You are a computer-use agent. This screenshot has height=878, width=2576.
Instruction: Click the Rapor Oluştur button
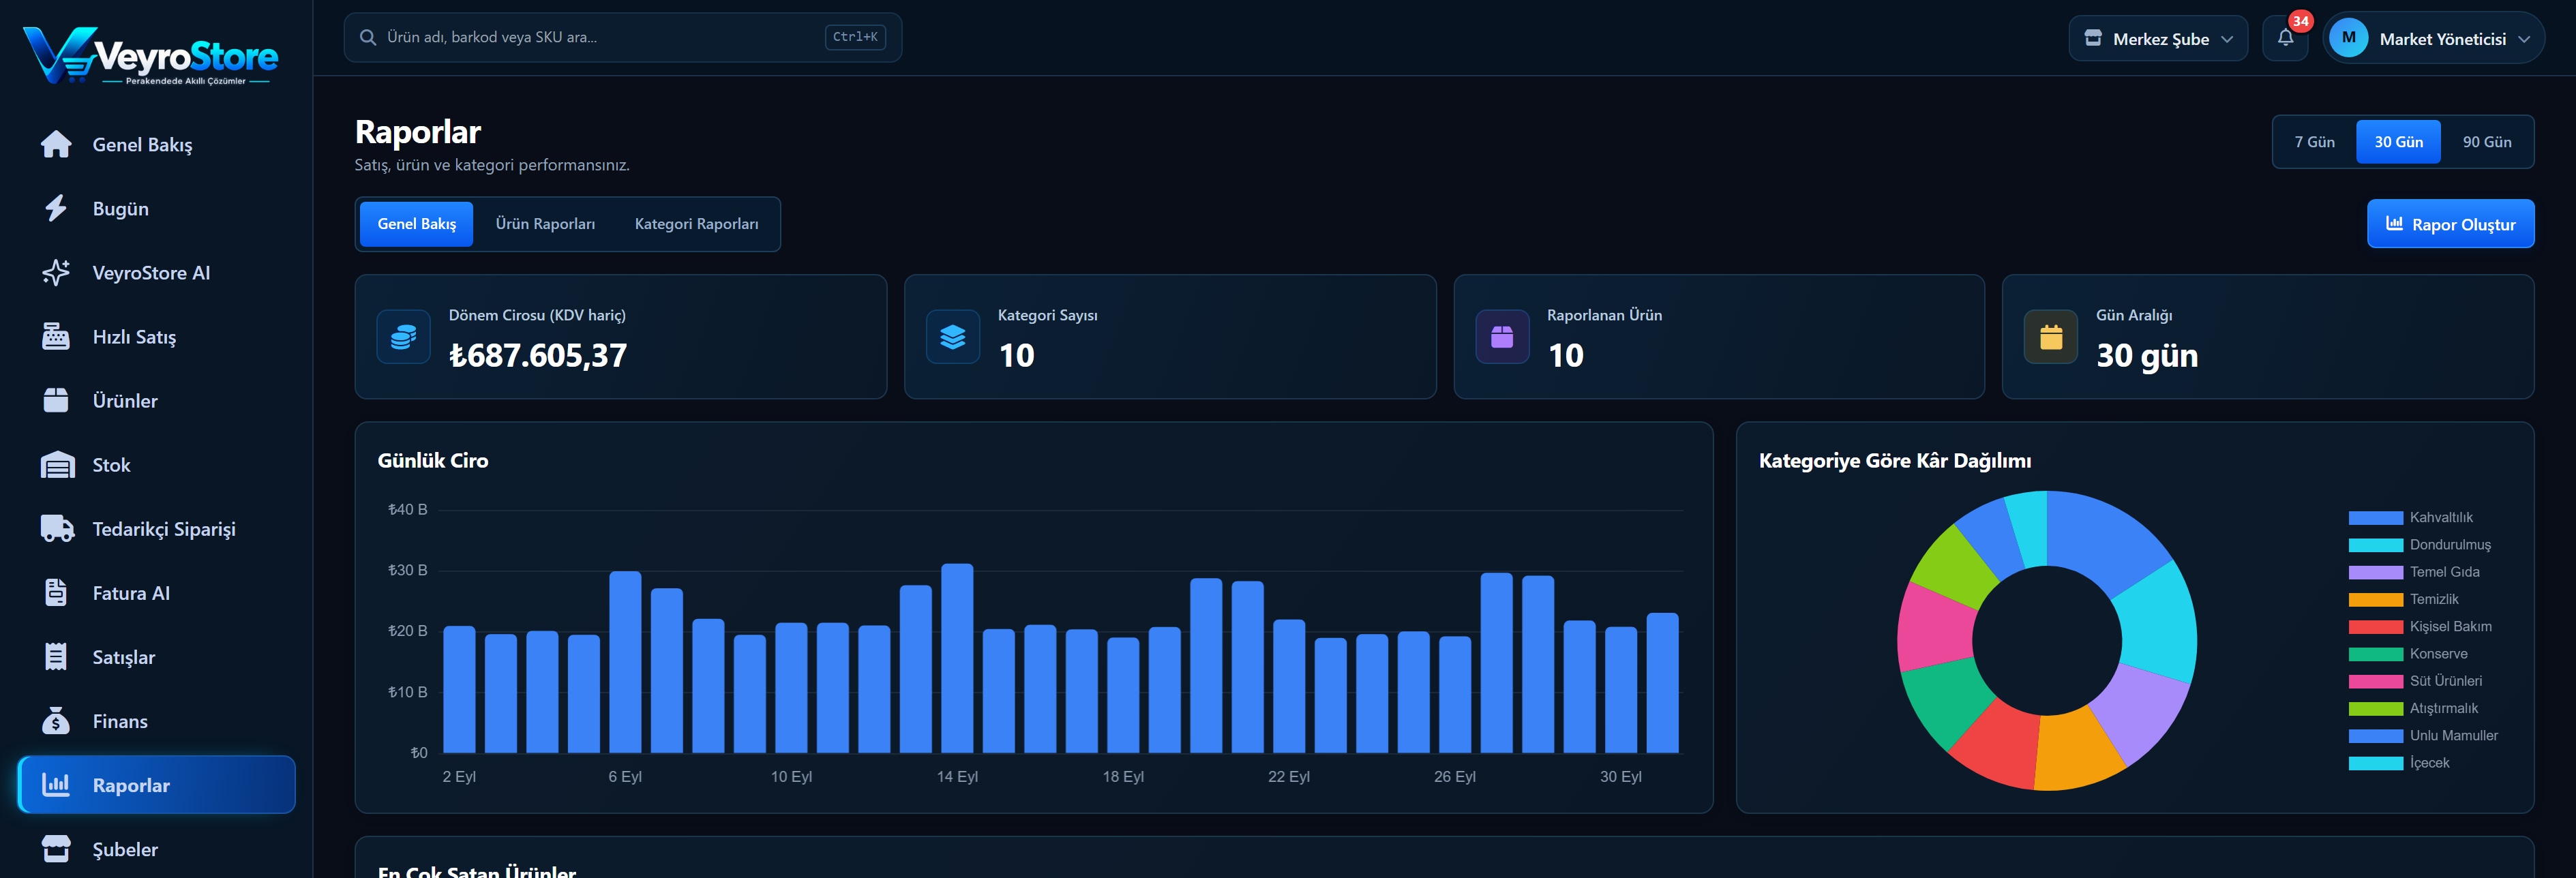click(2450, 224)
